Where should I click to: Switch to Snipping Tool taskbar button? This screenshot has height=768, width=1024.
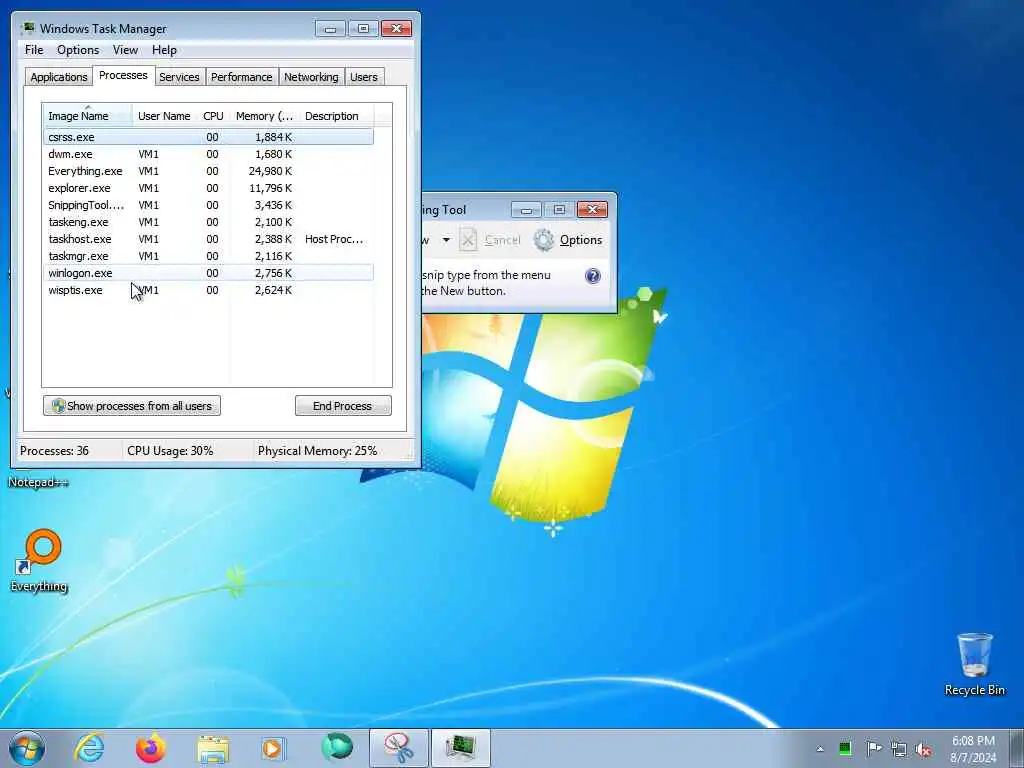(398, 748)
